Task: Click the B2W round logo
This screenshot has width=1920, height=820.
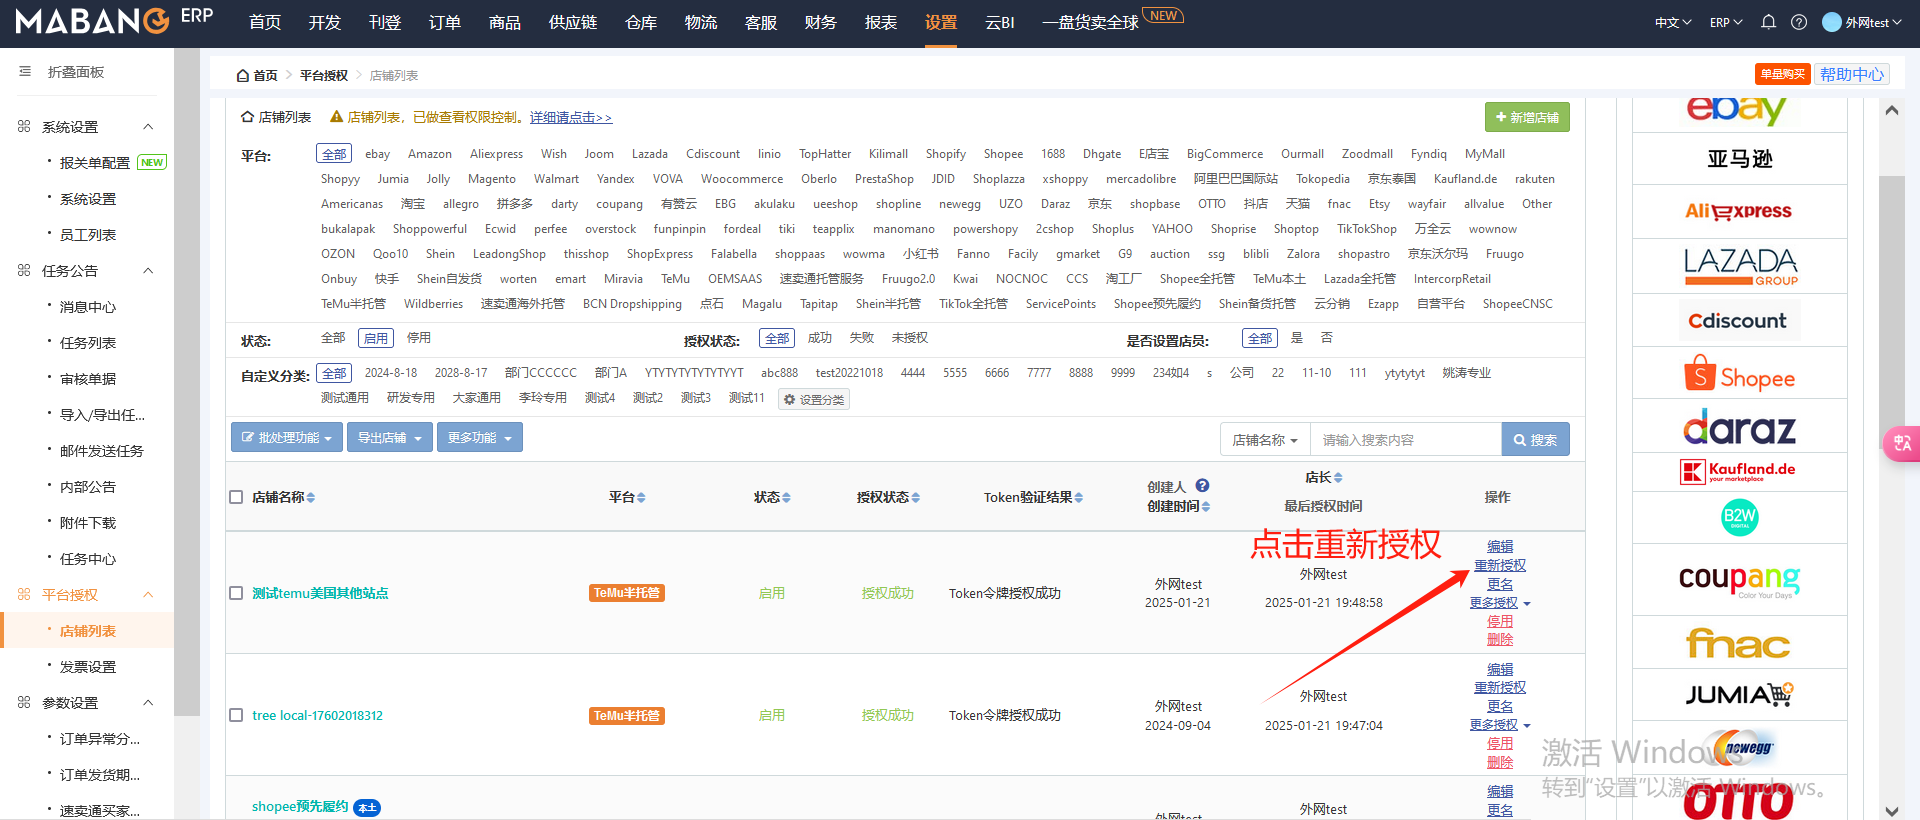Action: coord(1740,517)
